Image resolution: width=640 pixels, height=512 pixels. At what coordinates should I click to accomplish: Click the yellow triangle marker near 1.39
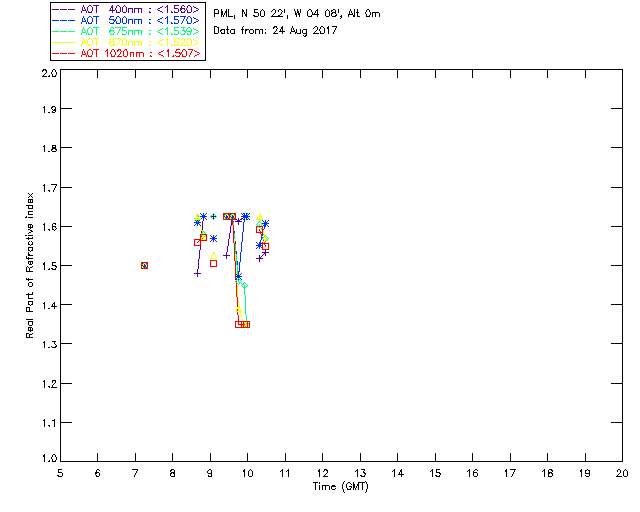tap(239, 310)
